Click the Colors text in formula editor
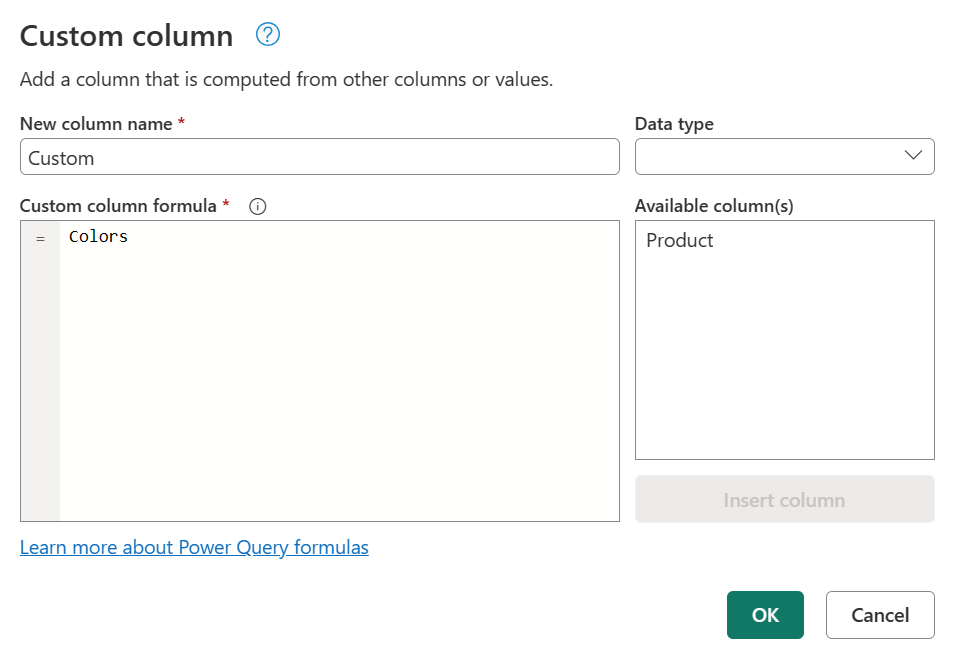This screenshot has width=962, height=667. coord(97,236)
